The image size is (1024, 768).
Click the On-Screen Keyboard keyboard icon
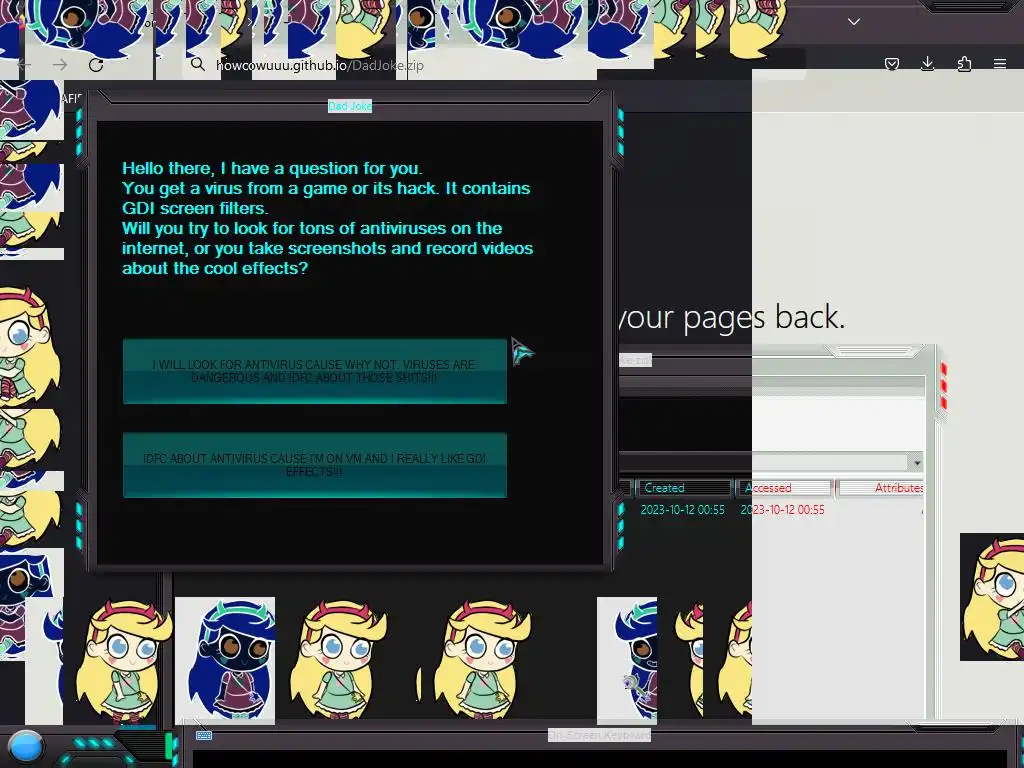204,735
